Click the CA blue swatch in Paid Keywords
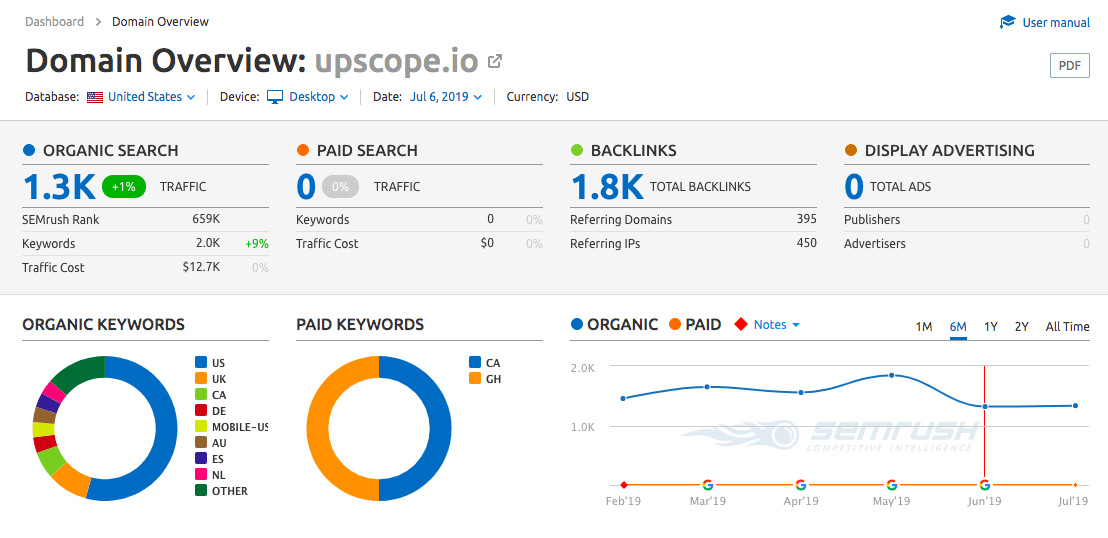The height and width of the screenshot is (538, 1108). pos(475,363)
